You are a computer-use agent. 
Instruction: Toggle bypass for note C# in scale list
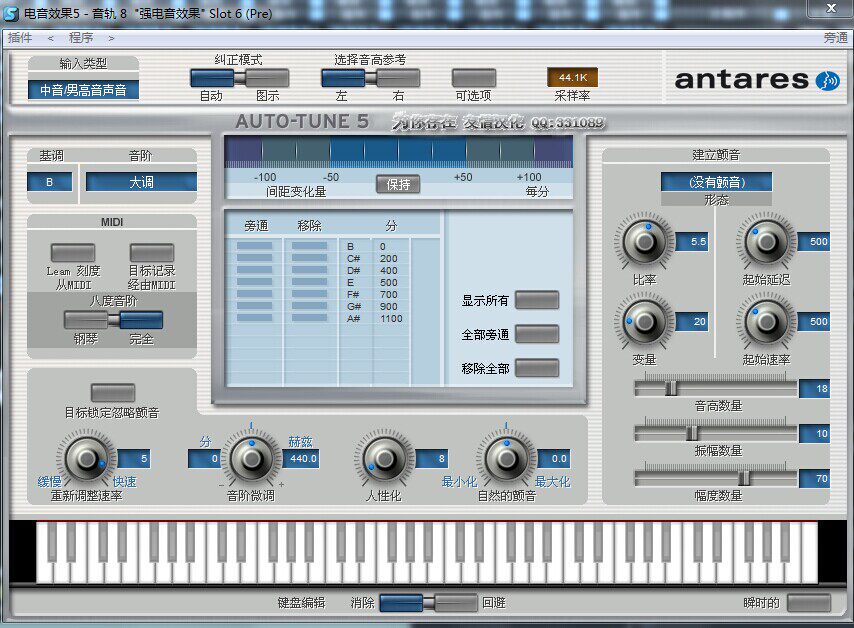(254, 258)
